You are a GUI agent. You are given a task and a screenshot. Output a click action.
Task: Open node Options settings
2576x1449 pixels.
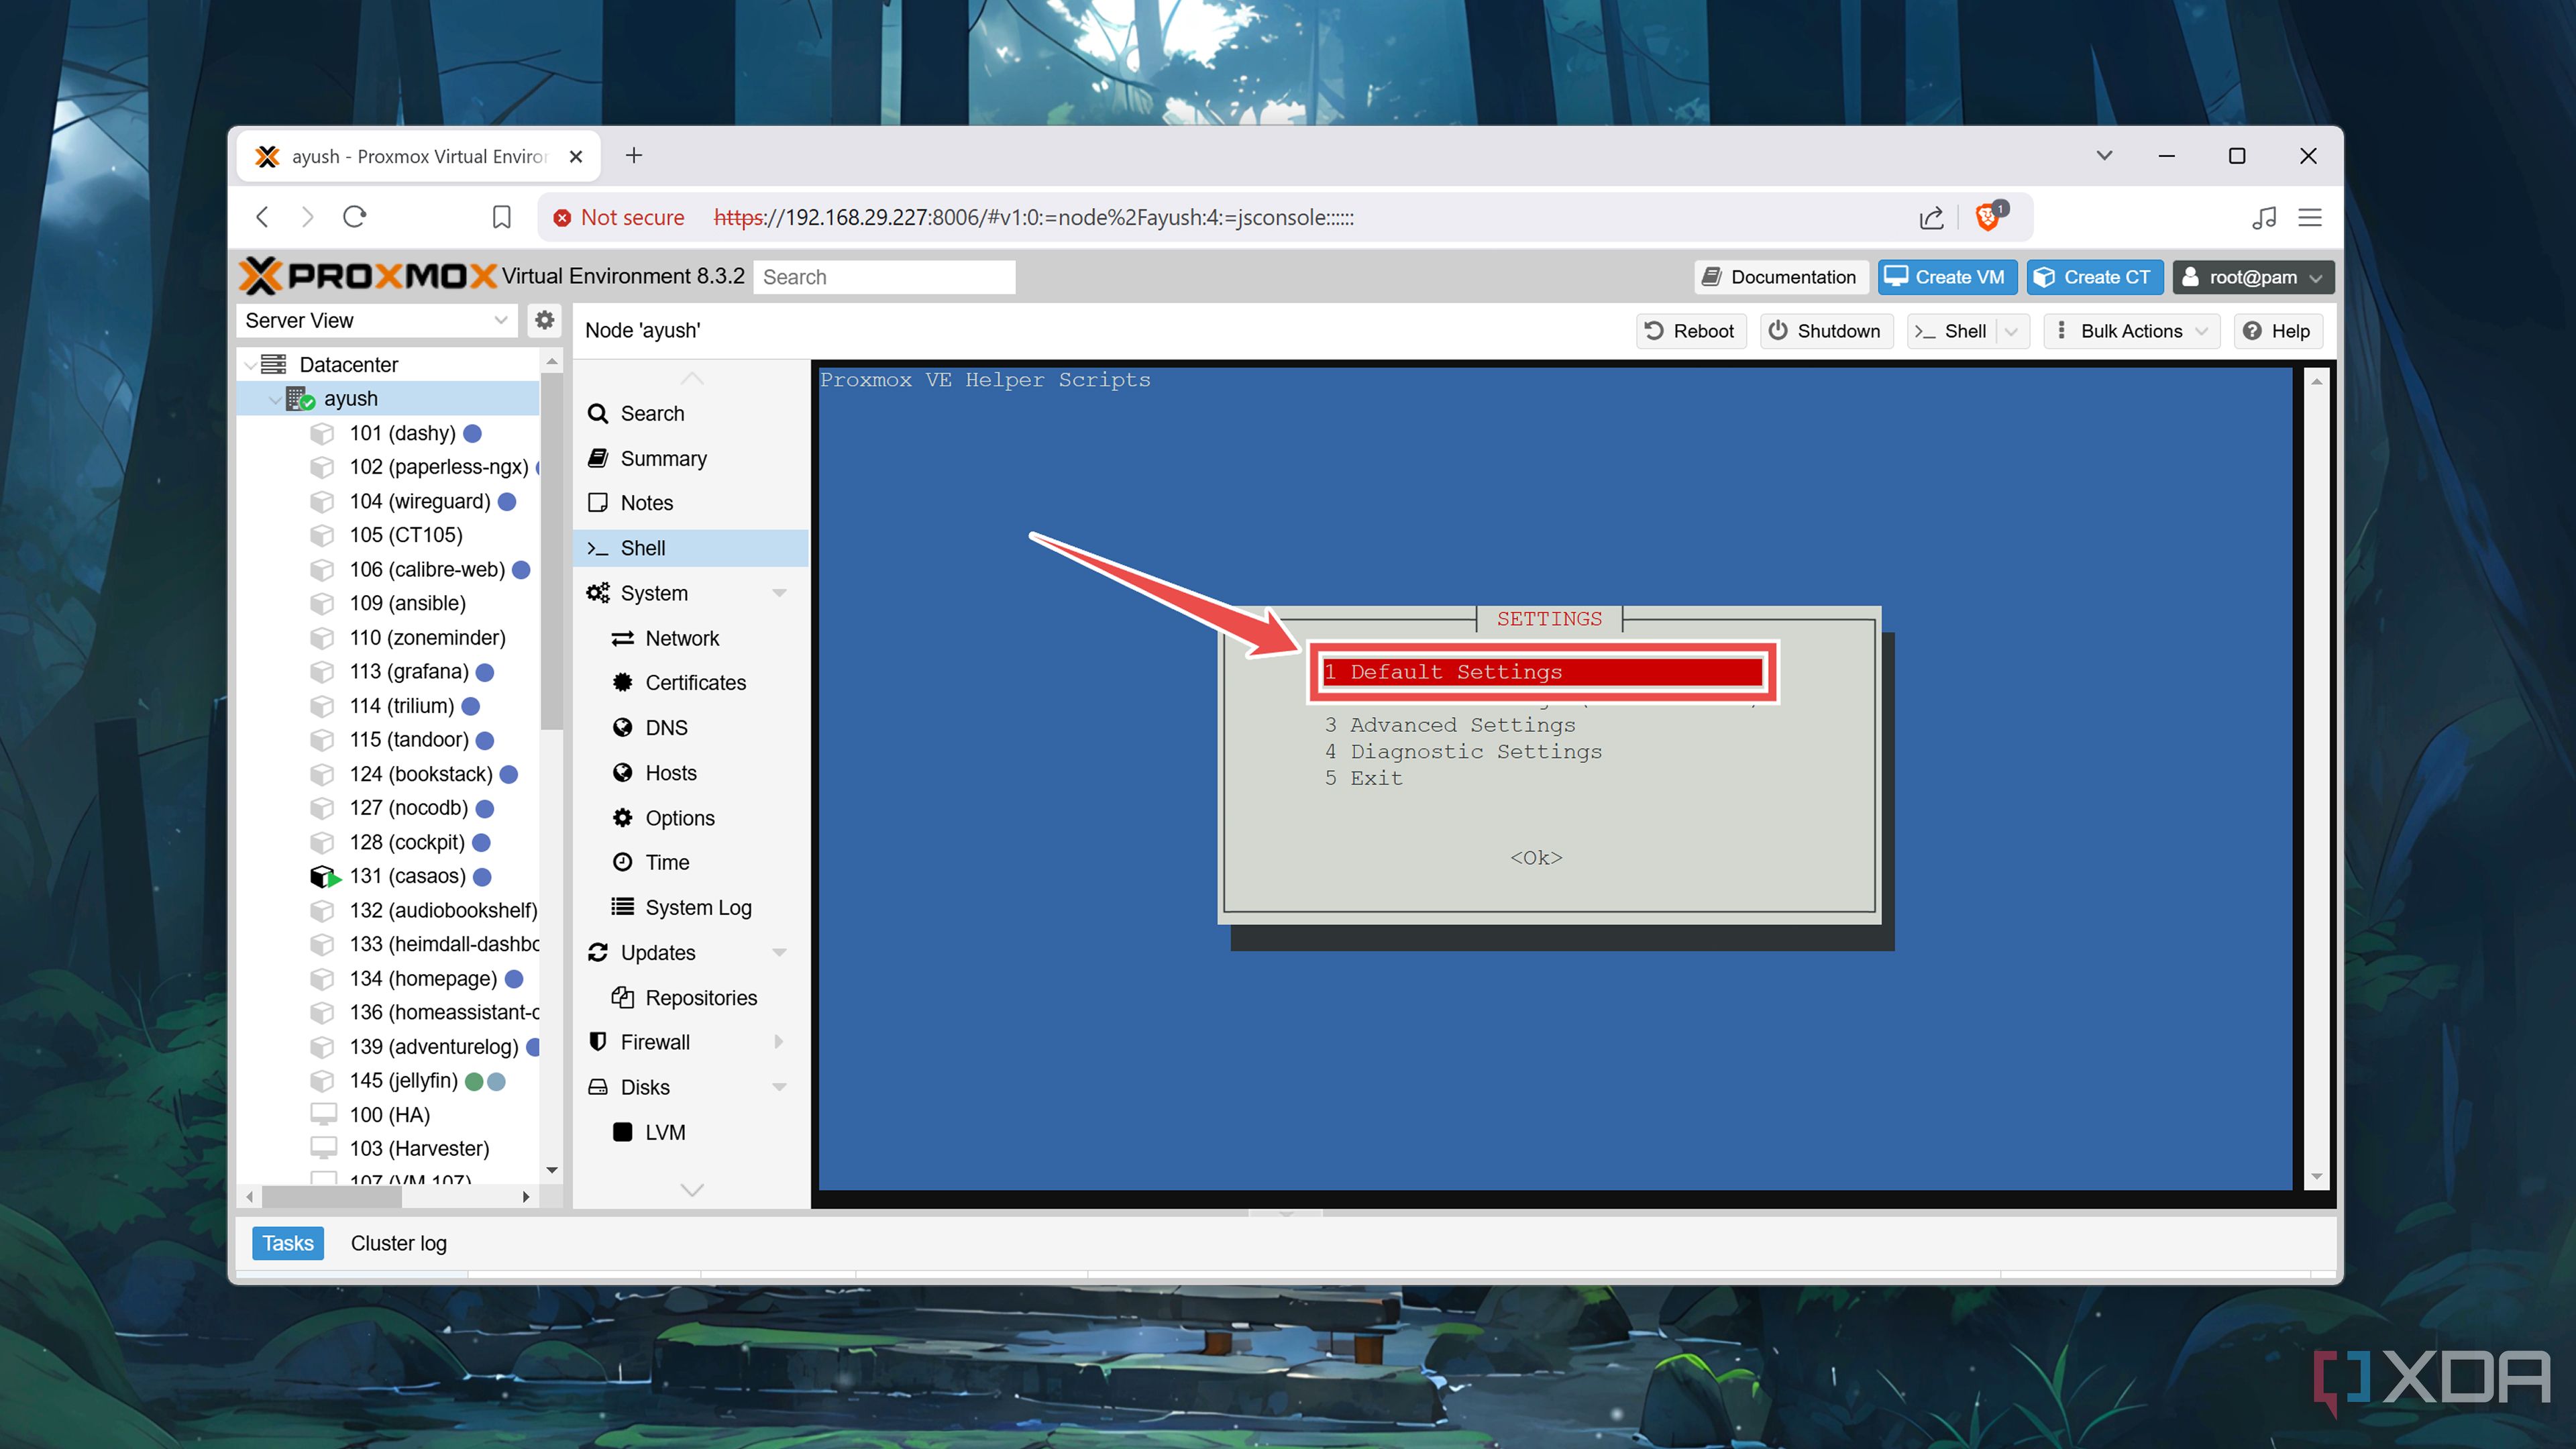pyautogui.click(x=681, y=817)
